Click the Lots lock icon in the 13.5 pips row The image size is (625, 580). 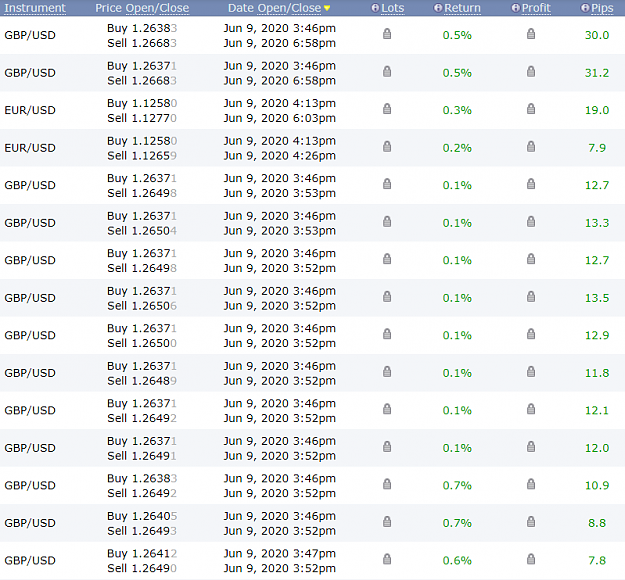[x=387, y=297]
